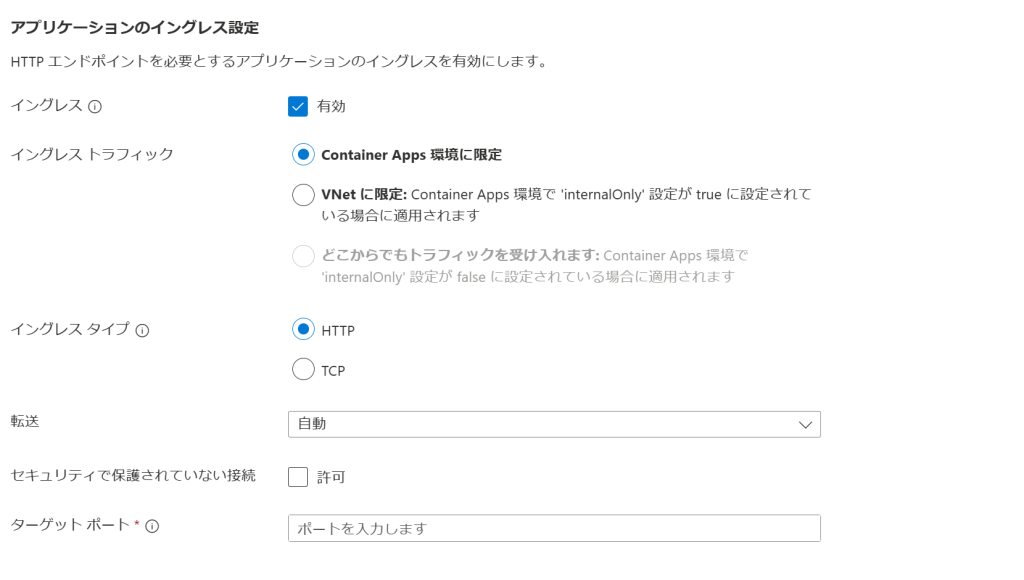
Task: Click the TCP label text
Action: coord(333,371)
